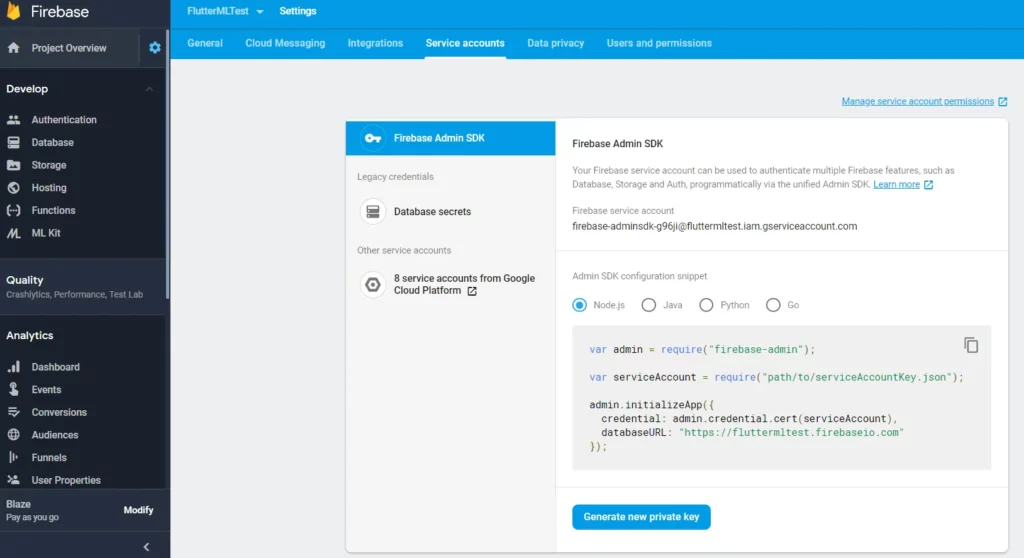Click the Admin SDK configuration snippet label
1024x558 pixels.
pyautogui.click(x=639, y=276)
